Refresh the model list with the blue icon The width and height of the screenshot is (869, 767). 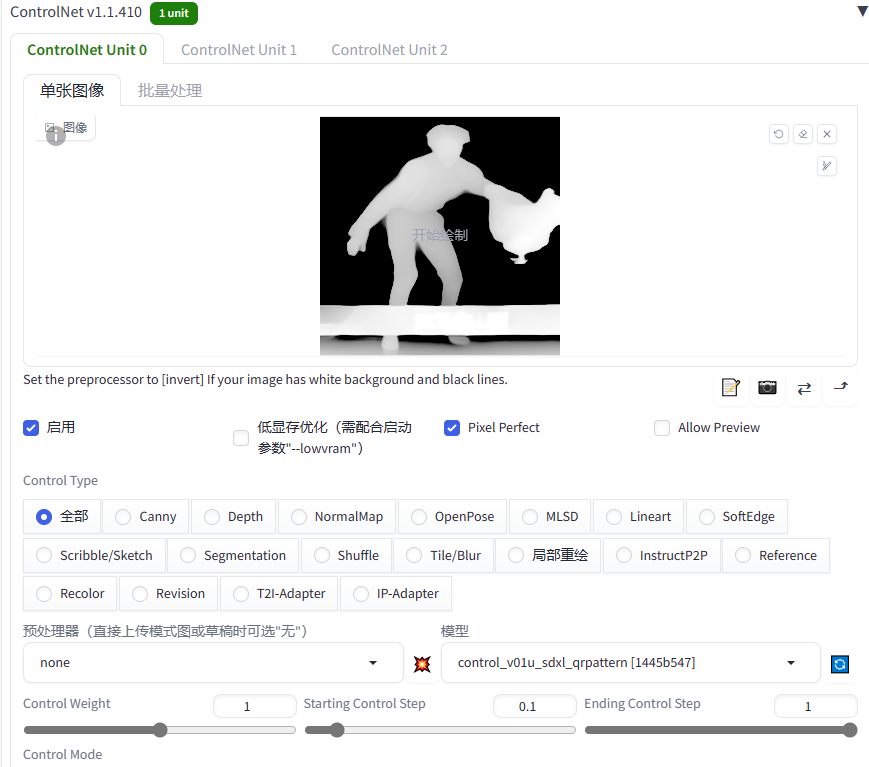[x=840, y=663]
